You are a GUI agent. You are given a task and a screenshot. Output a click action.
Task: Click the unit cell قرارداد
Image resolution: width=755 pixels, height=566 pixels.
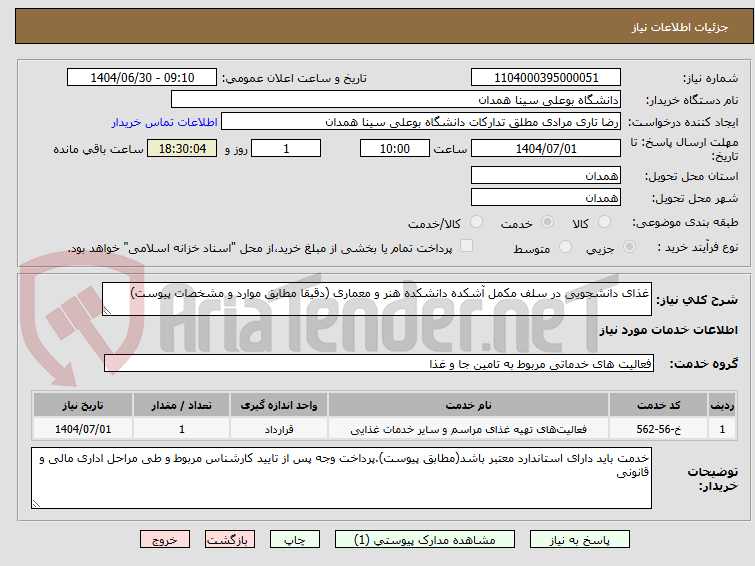[x=279, y=429]
